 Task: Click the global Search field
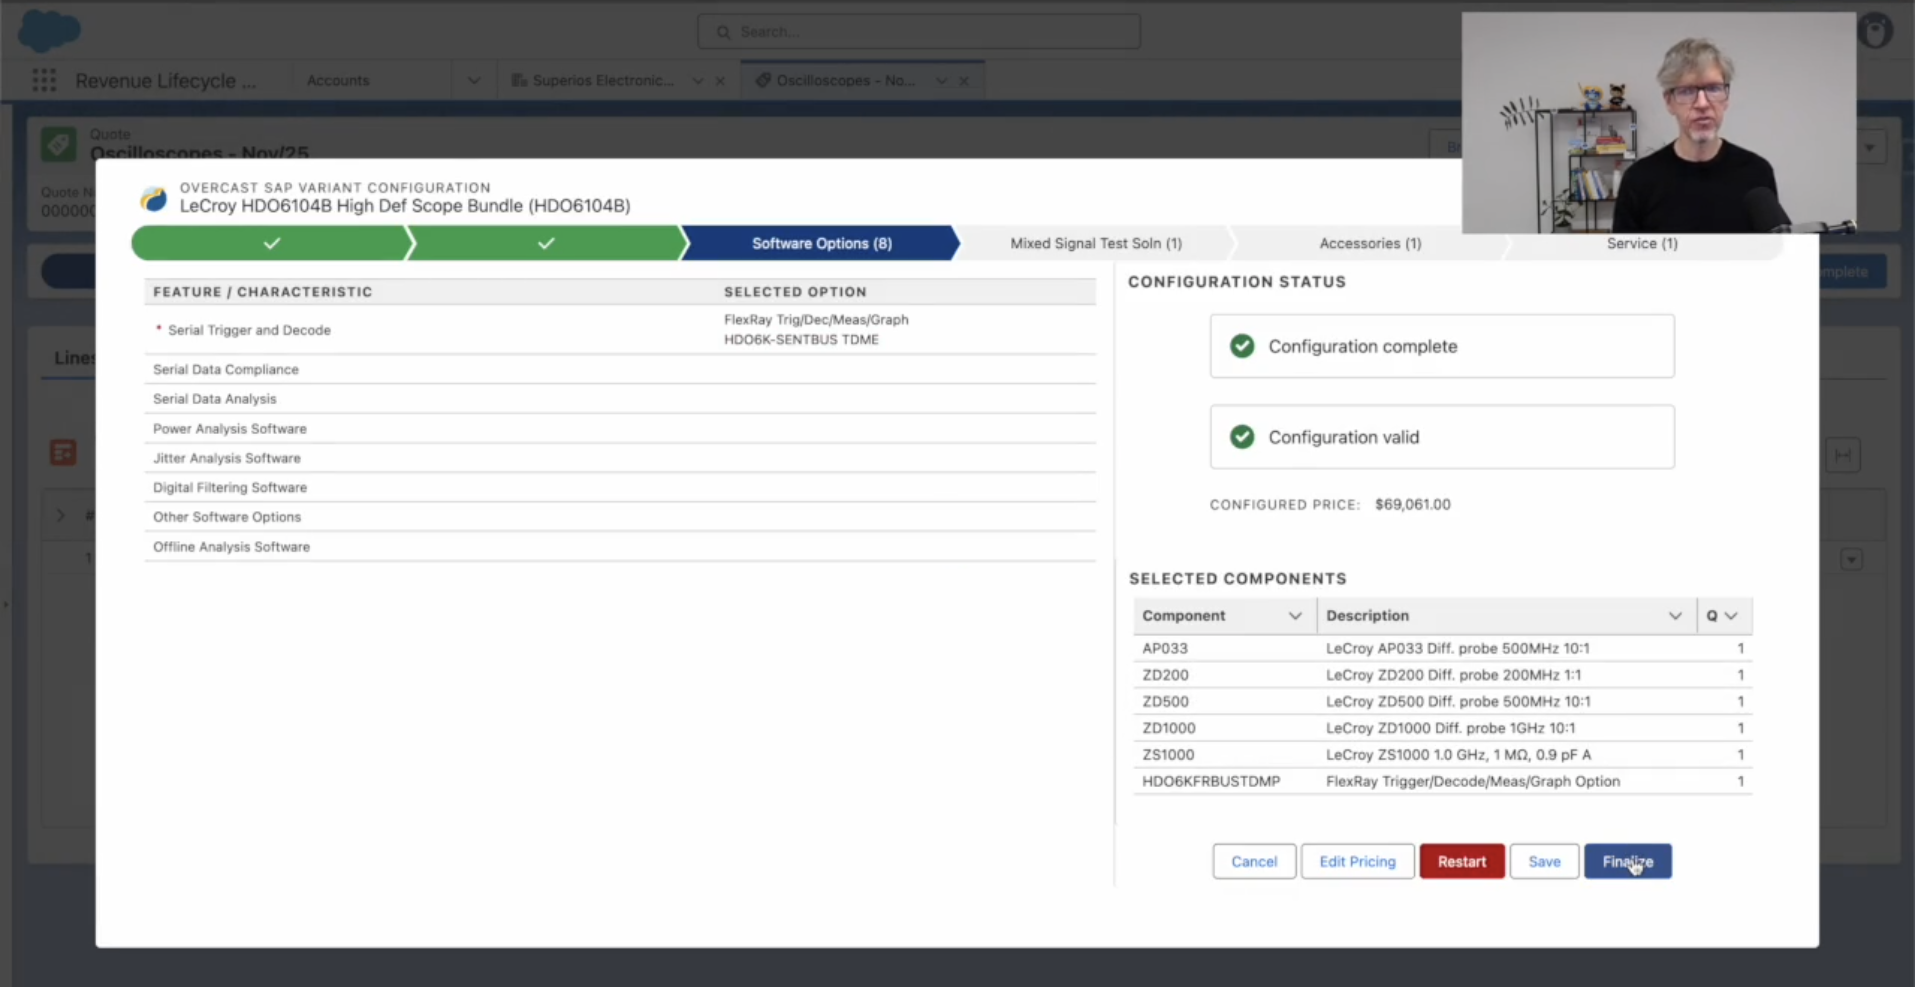(x=918, y=32)
